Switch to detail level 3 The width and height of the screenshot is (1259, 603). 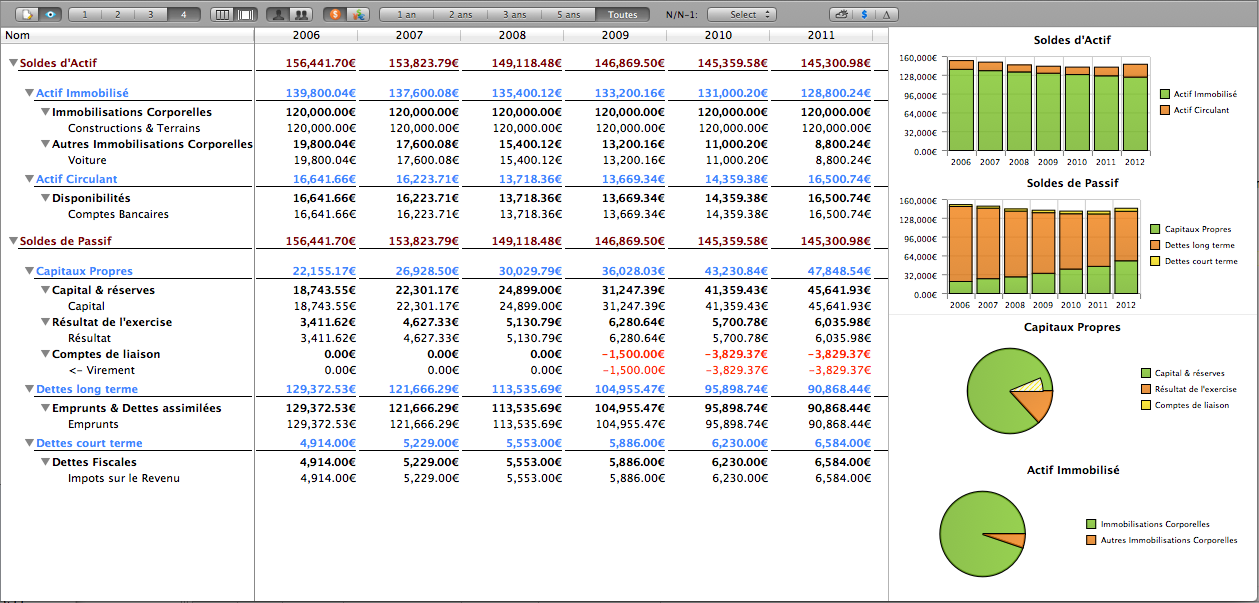151,15
